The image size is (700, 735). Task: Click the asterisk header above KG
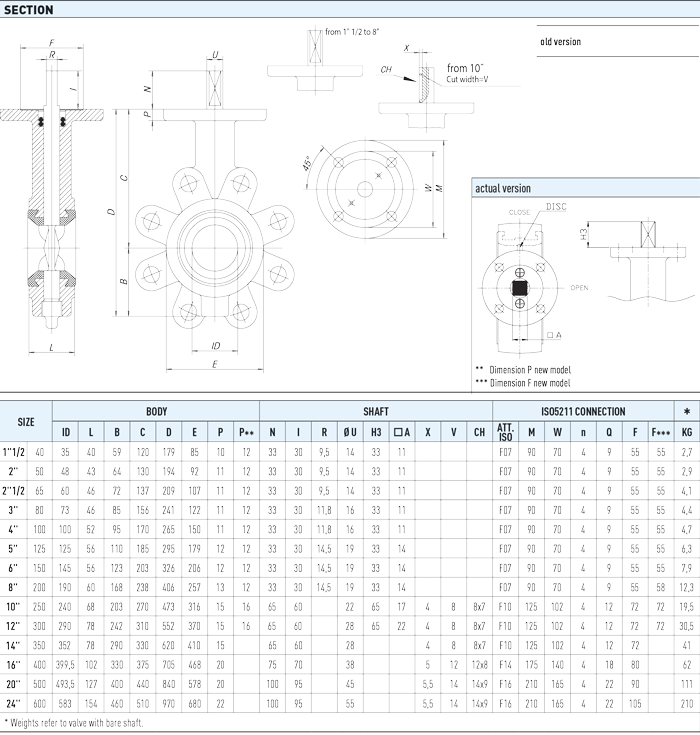[x=686, y=411]
